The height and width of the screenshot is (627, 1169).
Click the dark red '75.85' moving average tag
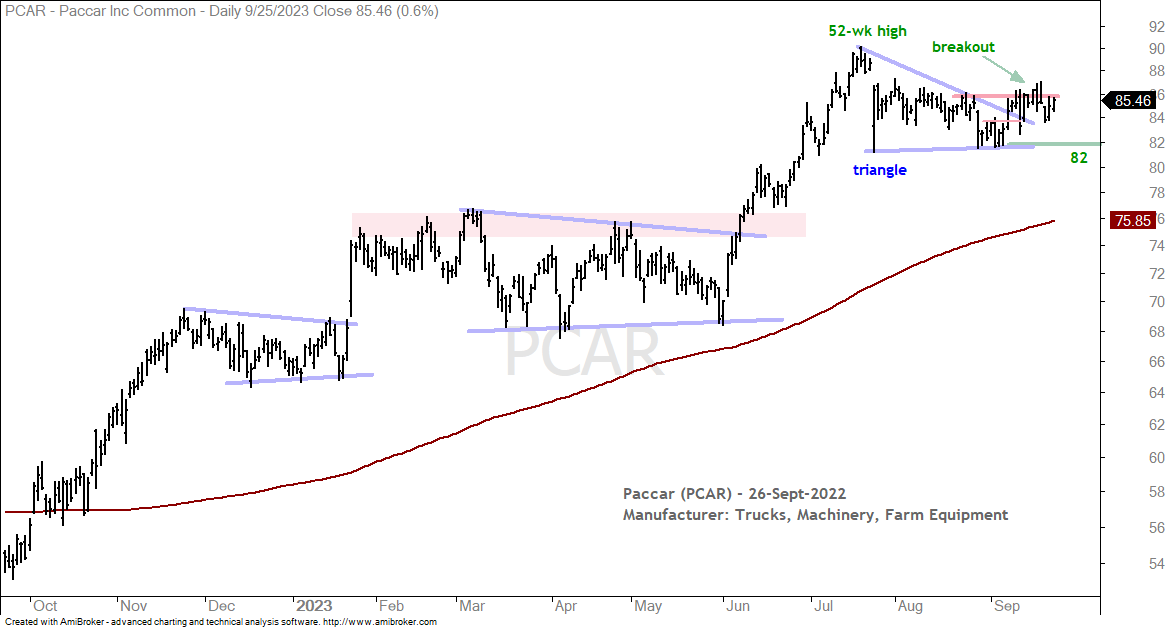1132,220
